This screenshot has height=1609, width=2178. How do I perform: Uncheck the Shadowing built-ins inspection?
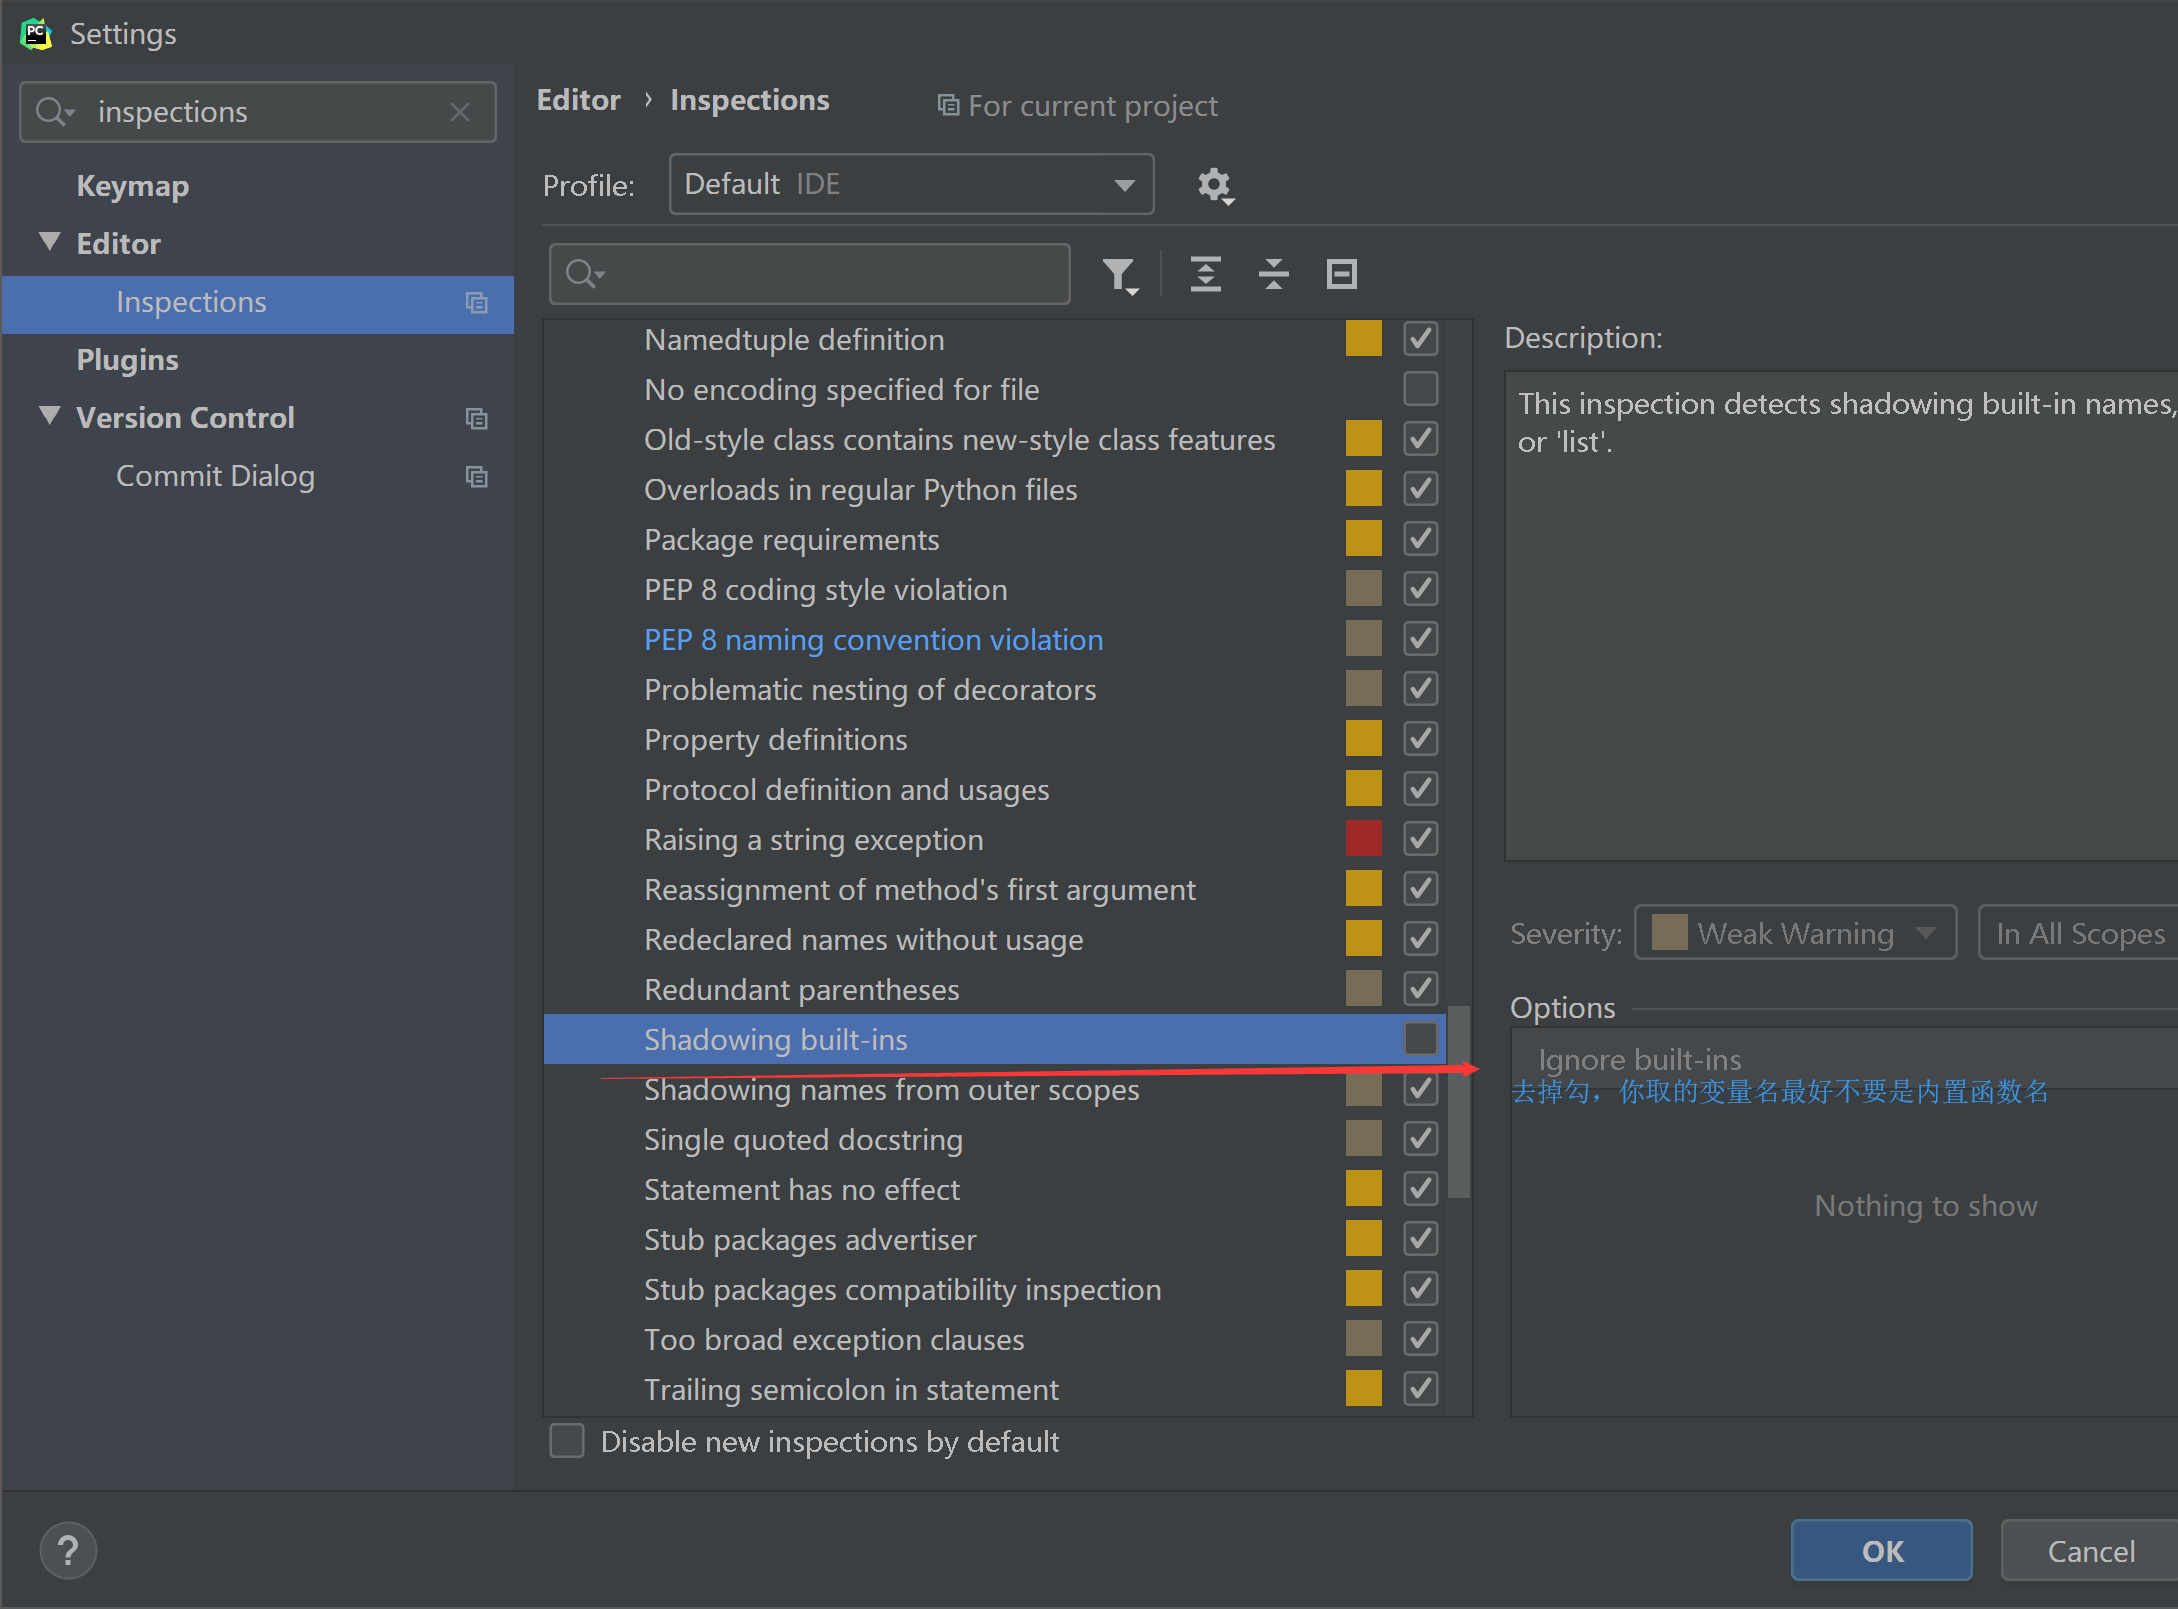coord(1420,1039)
